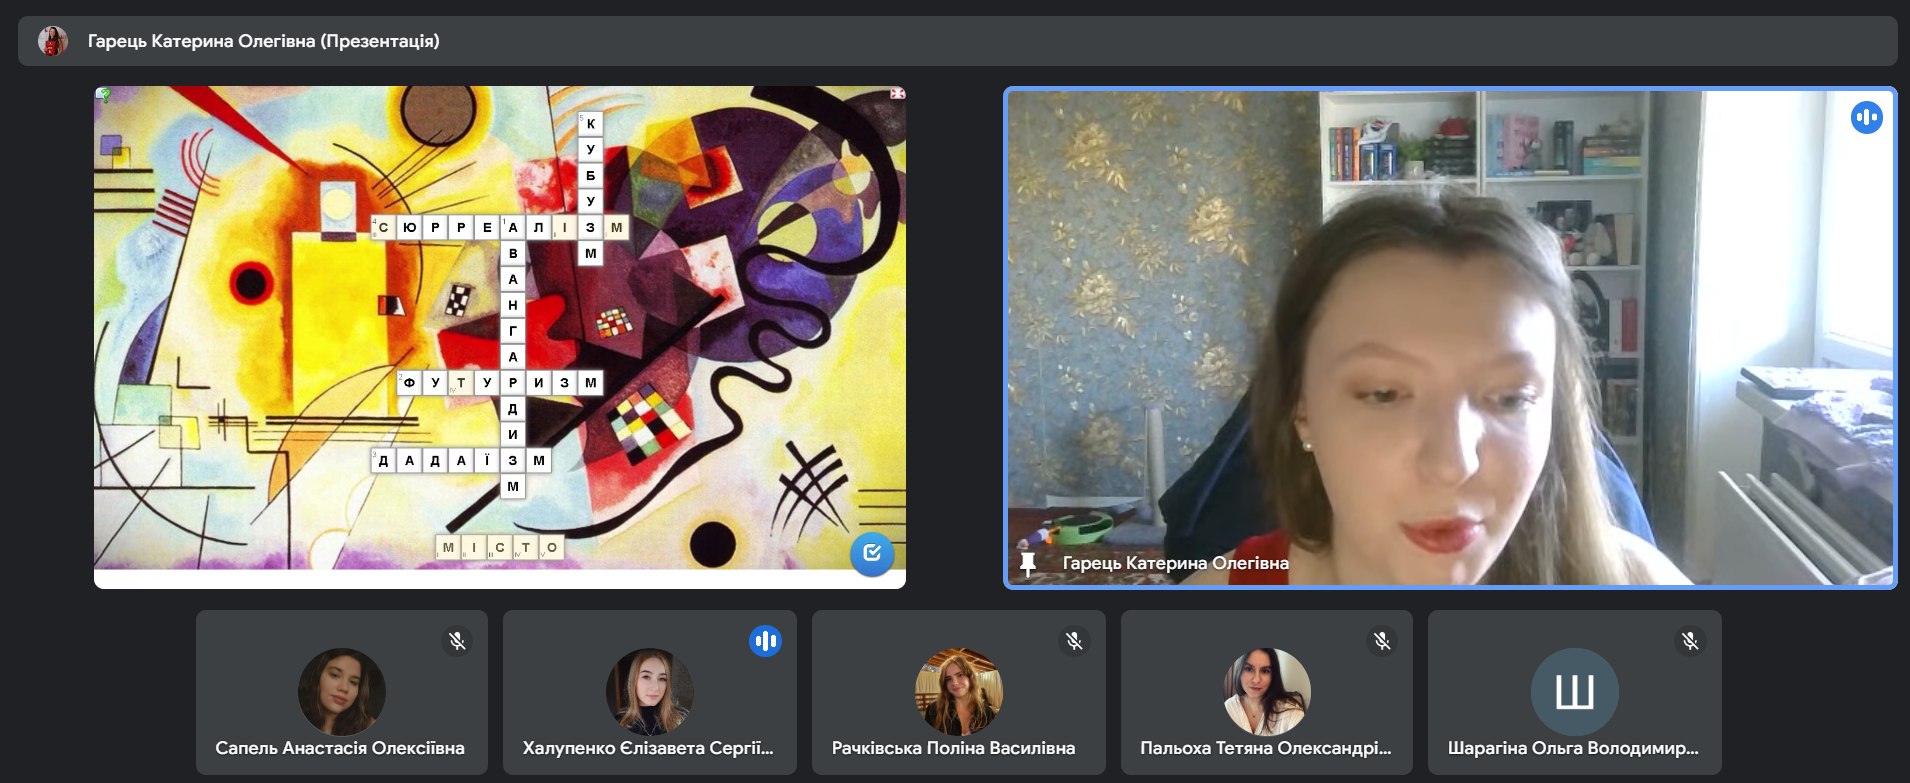Click the green question-mark help icon on the crossword
Image resolution: width=1910 pixels, height=783 pixels.
click(x=104, y=95)
